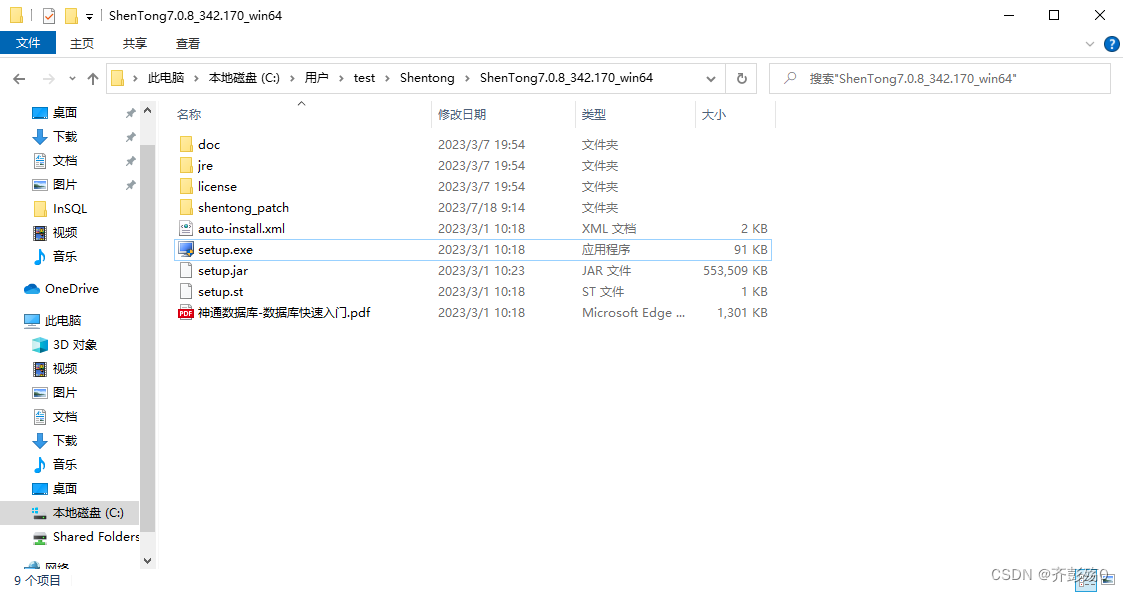The image size is (1123, 592).
Task: Click the 文档 icon under 此电脑
Action: (40, 416)
